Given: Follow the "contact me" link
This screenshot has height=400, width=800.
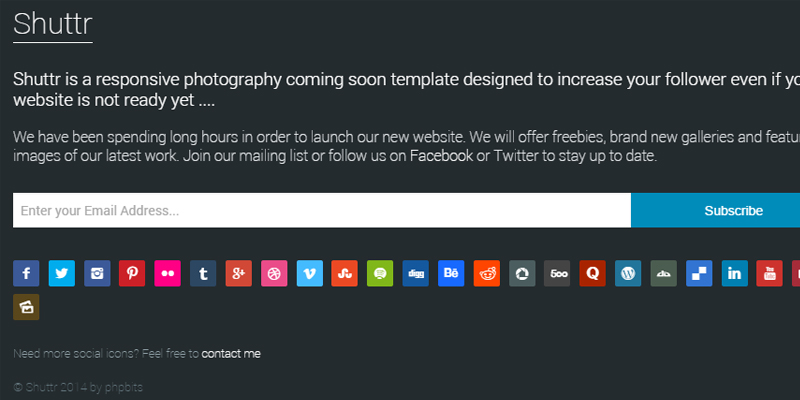Looking at the screenshot, I should [231, 354].
